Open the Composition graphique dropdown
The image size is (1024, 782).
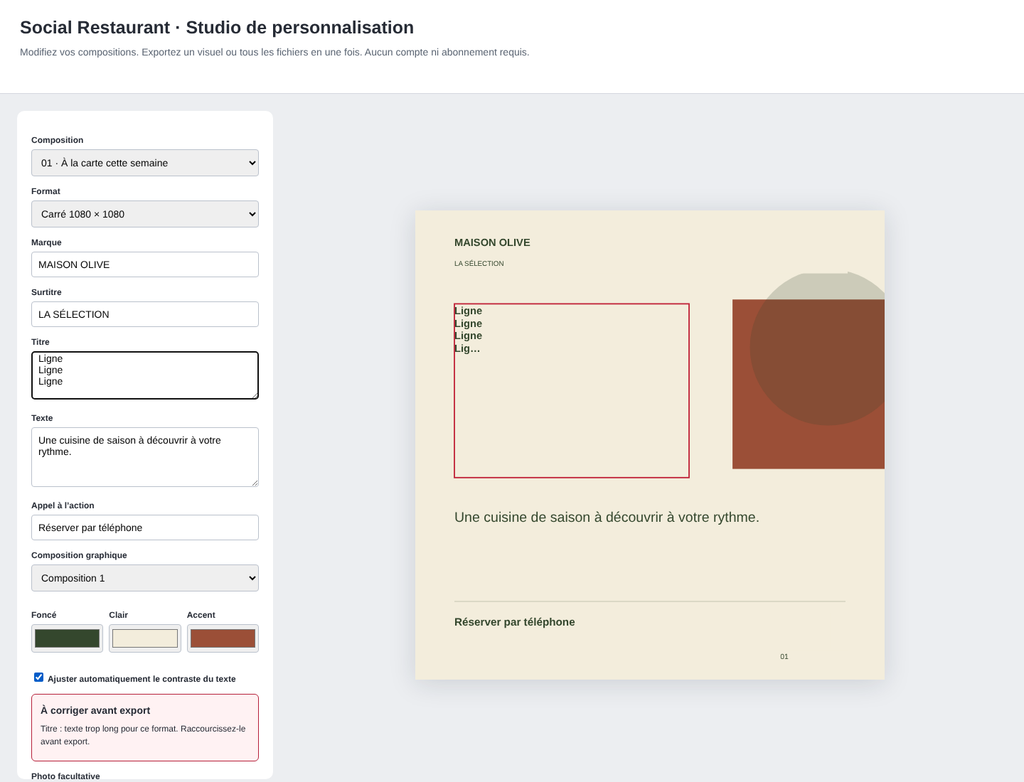145,578
